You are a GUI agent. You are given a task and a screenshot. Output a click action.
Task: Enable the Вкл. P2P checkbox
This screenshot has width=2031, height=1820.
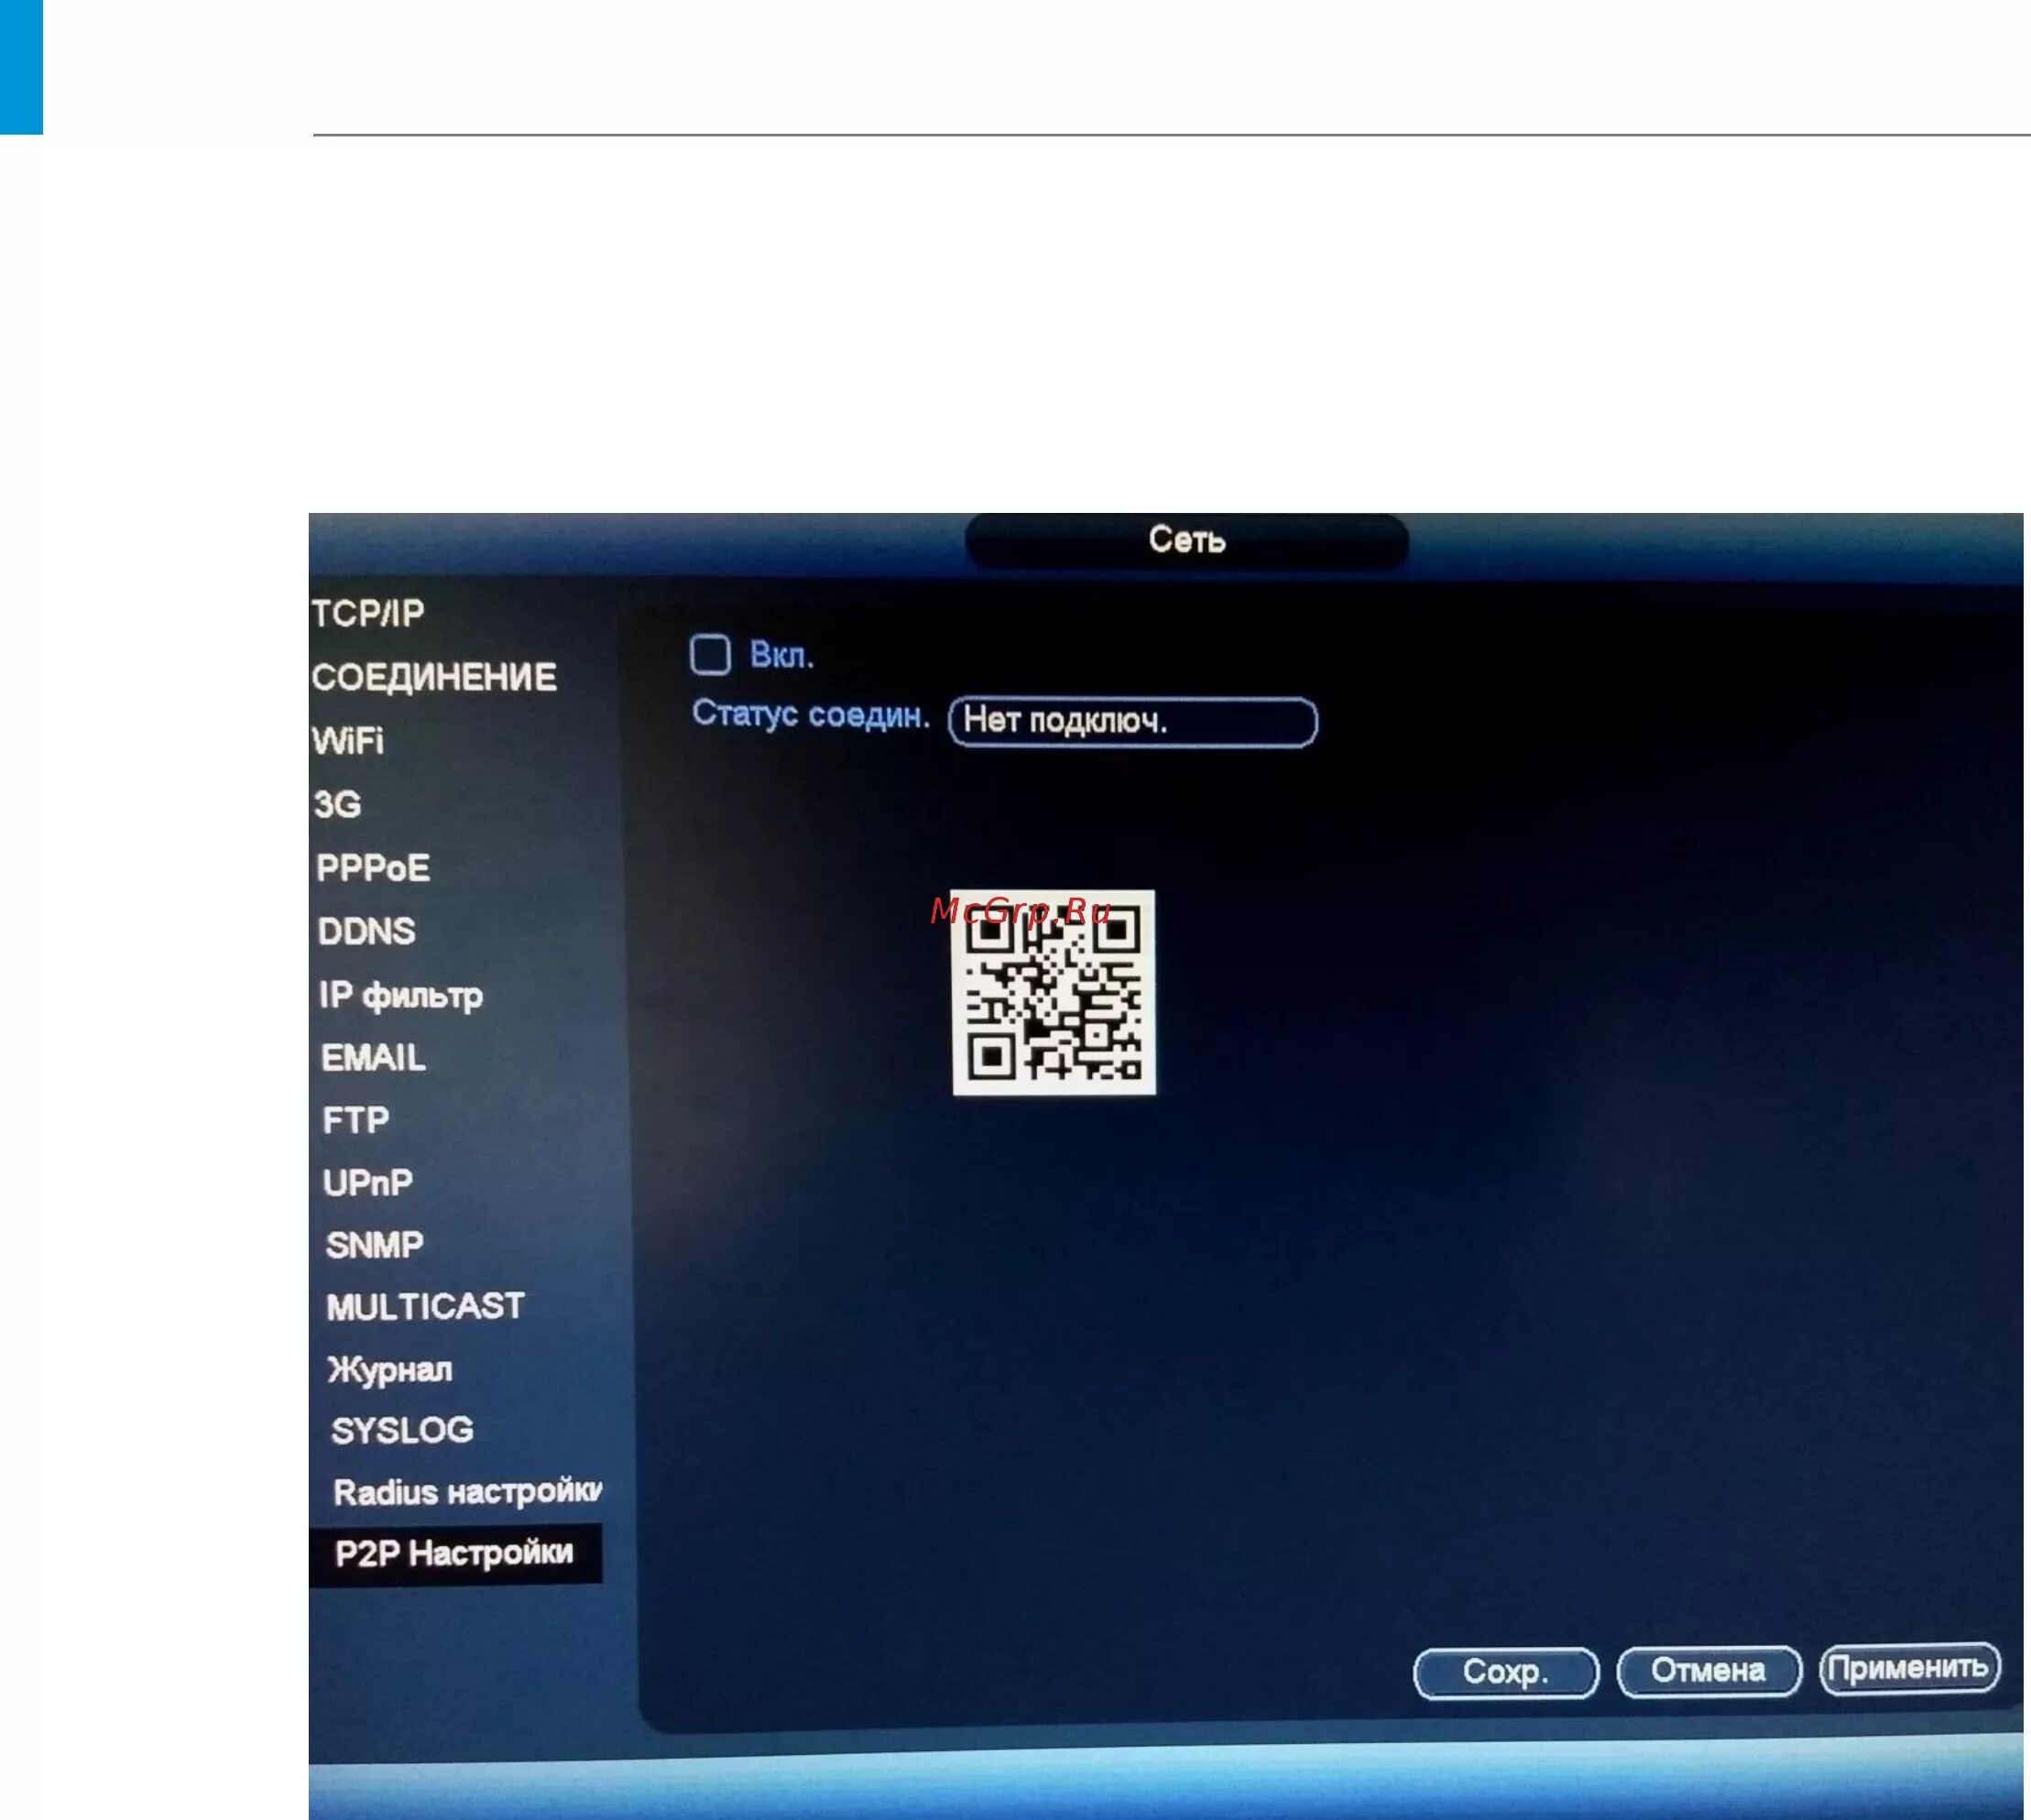click(x=710, y=655)
